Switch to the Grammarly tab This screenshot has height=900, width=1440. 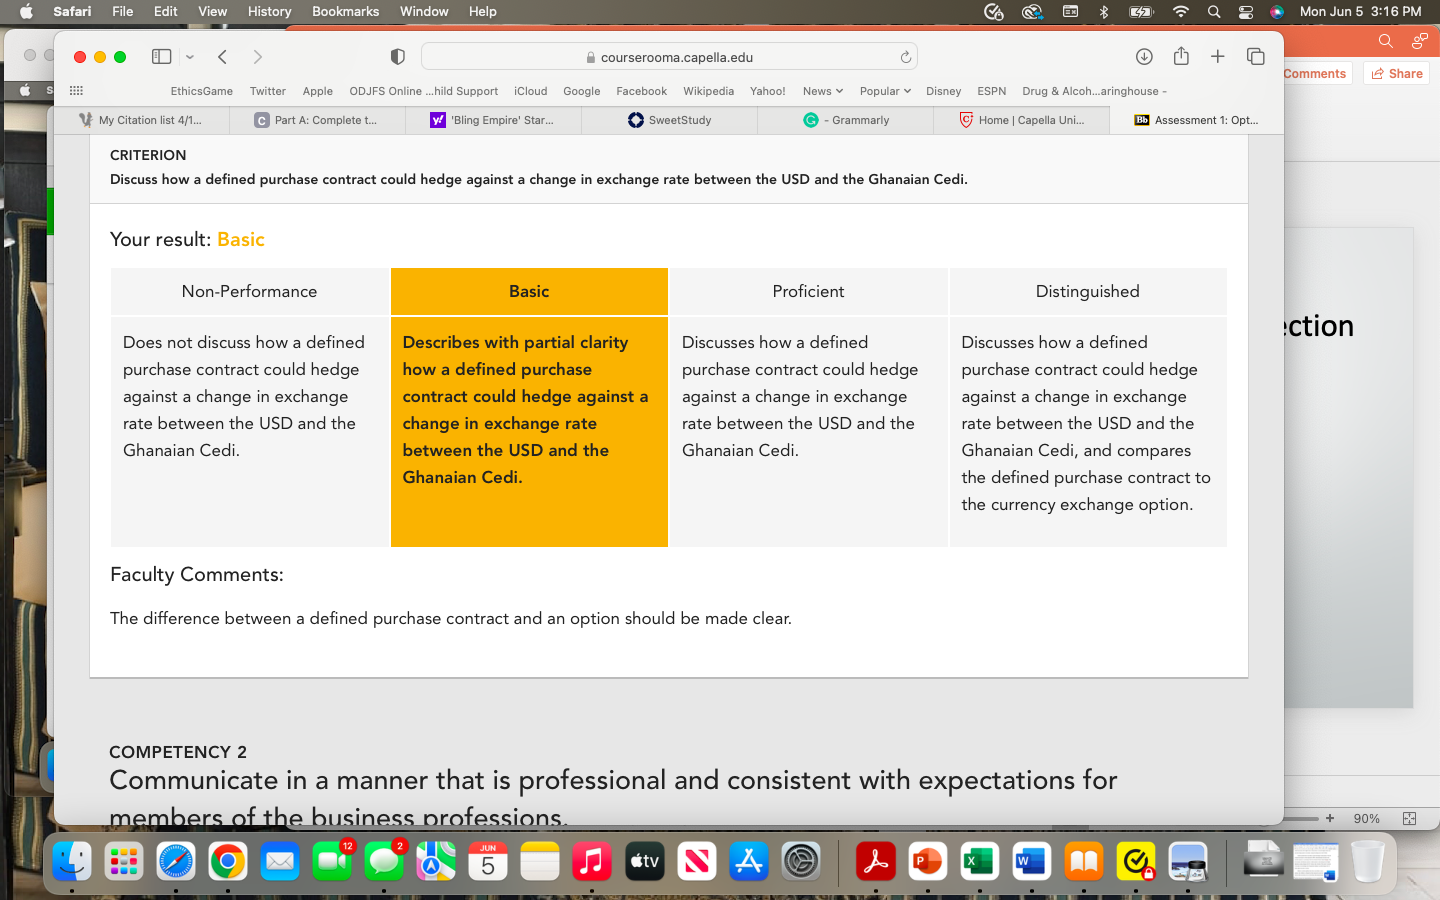tap(846, 120)
